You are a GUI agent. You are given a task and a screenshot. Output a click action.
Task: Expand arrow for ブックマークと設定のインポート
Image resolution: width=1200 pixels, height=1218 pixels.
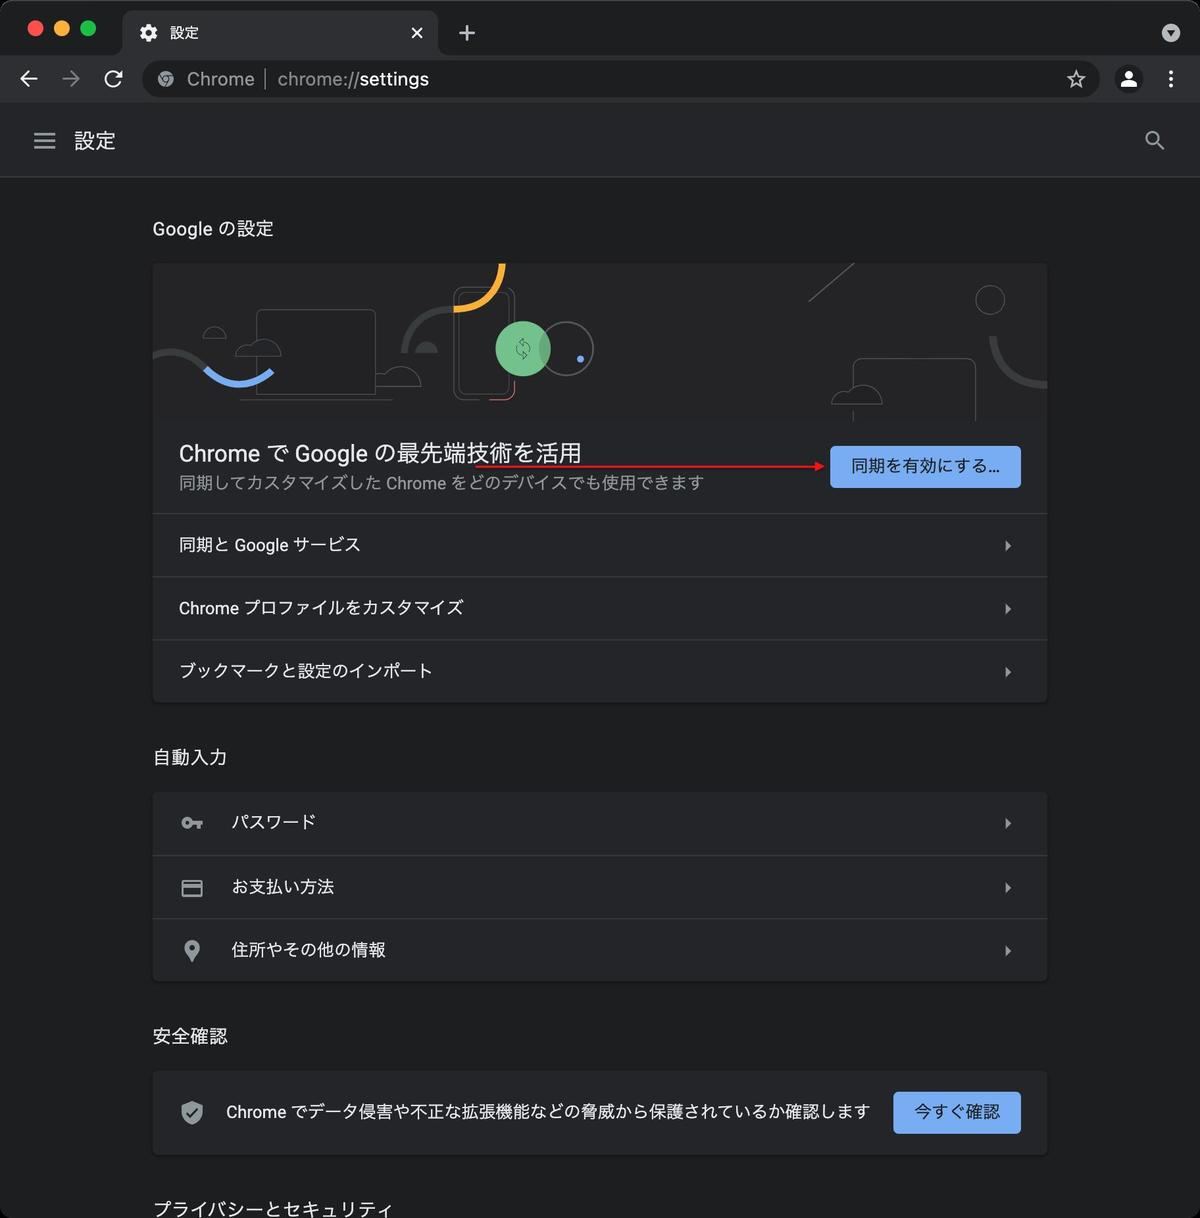pyautogui.click(x=1008, y=672)
